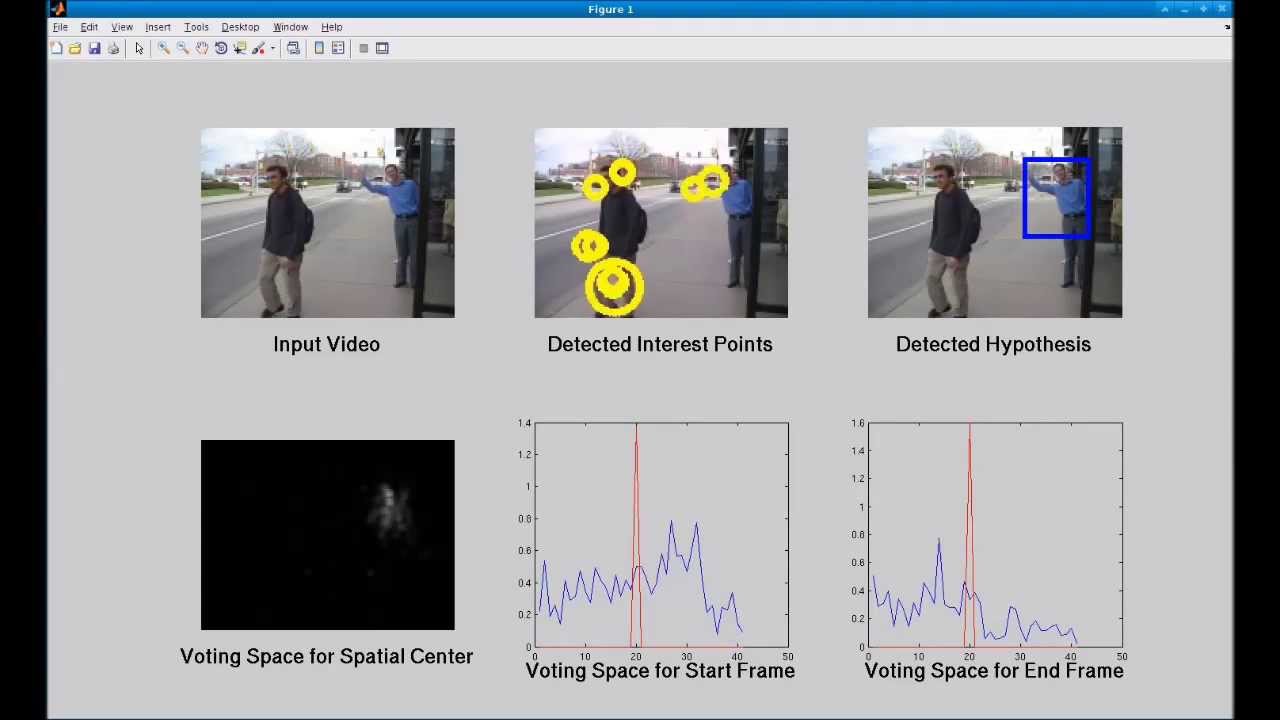The width and height of the screenshot is (1280, 720).
Task: Click the Input Video image
Action: (x=327, y=223)
